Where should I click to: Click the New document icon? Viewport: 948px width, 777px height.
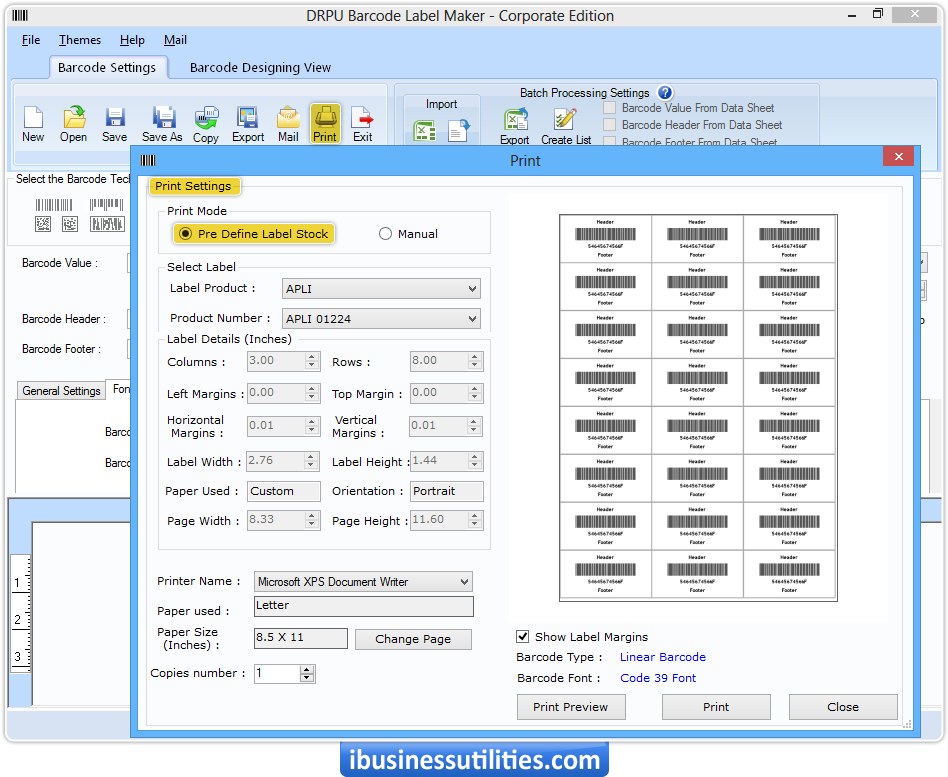[x=33, y=124]
